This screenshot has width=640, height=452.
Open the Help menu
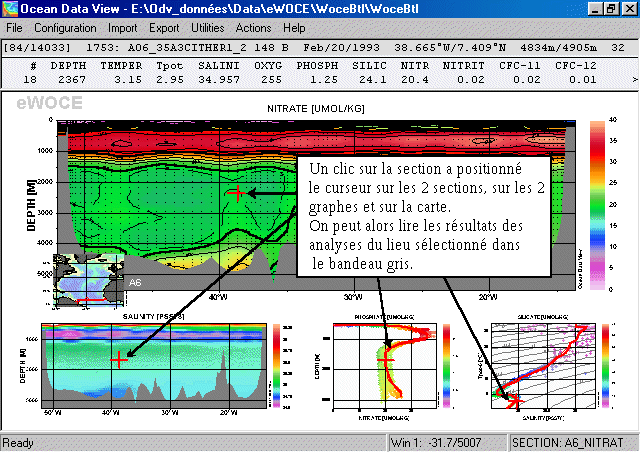point(294,28)
